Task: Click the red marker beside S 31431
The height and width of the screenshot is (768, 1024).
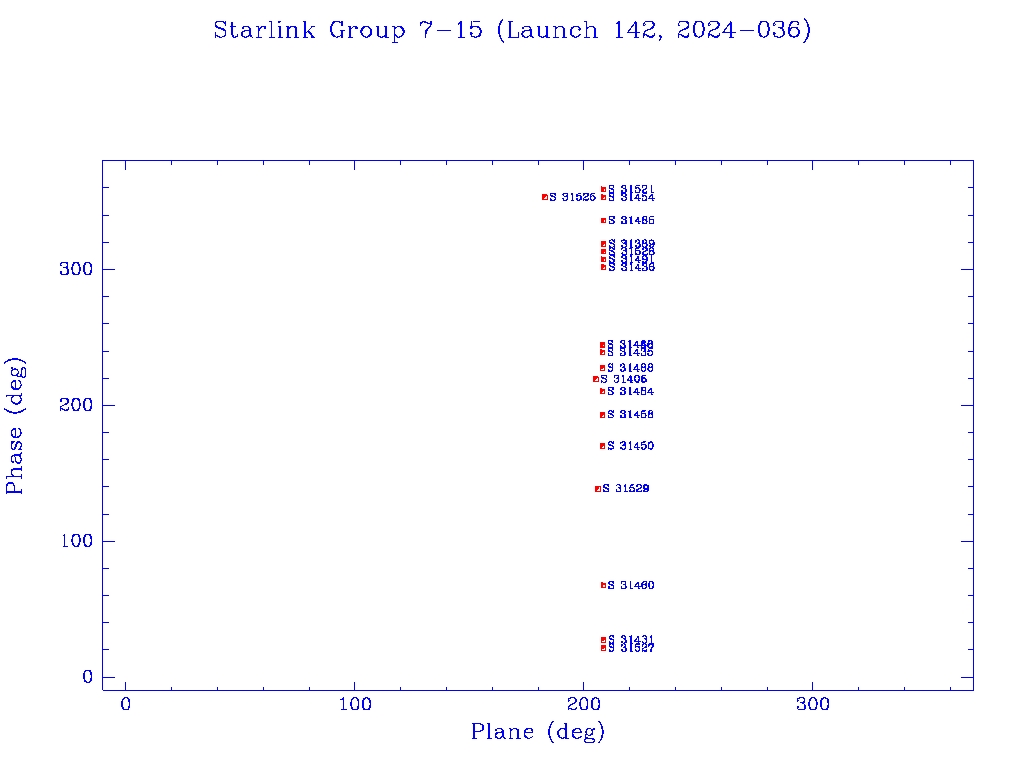Action: (x=603, y=640)
